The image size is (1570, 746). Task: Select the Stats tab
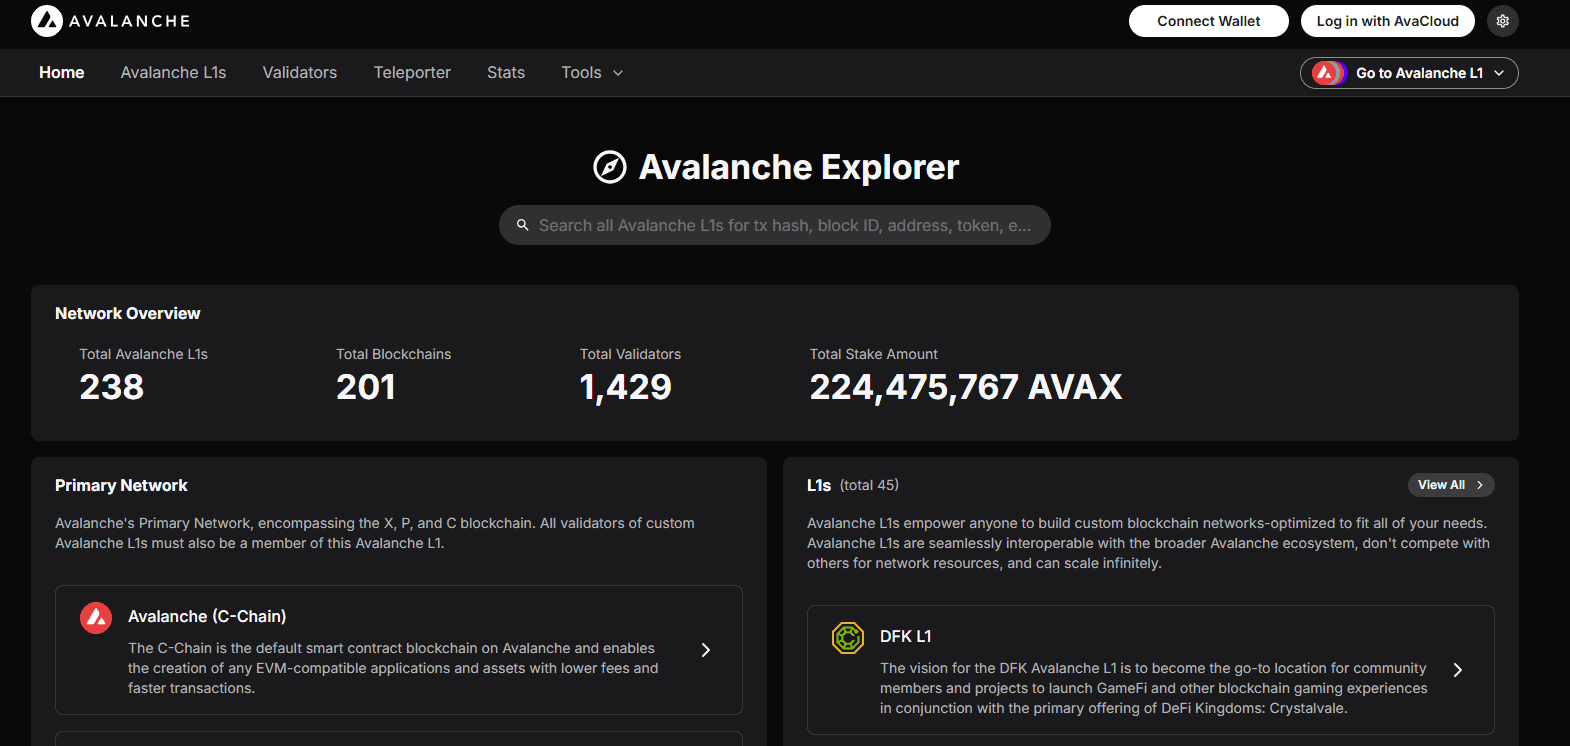(x=506, y=73)
